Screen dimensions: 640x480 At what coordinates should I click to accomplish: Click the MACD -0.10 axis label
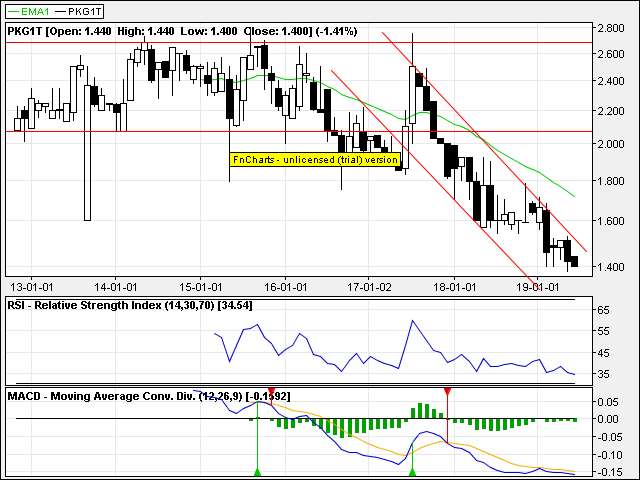[x=608, y=455]
